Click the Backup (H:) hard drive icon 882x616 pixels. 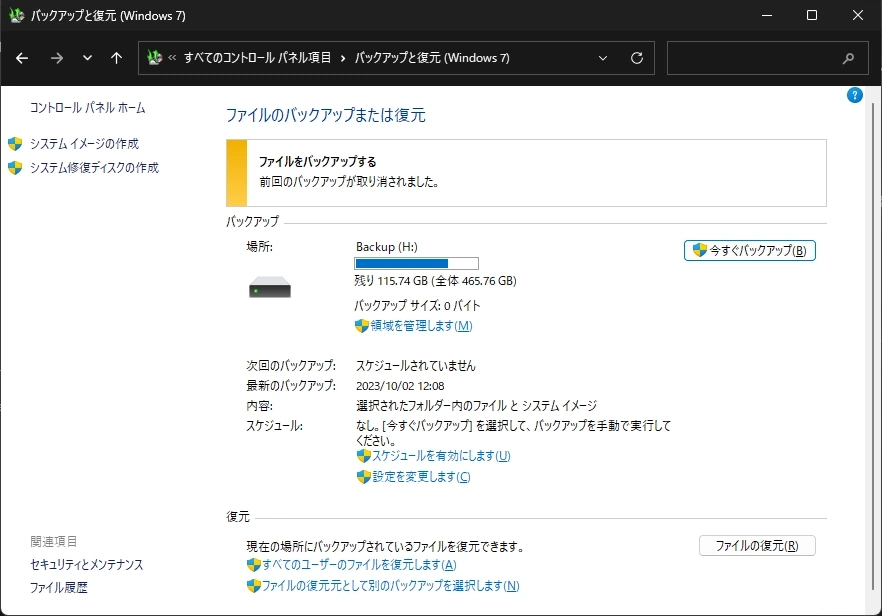click(x=270, y=288)
